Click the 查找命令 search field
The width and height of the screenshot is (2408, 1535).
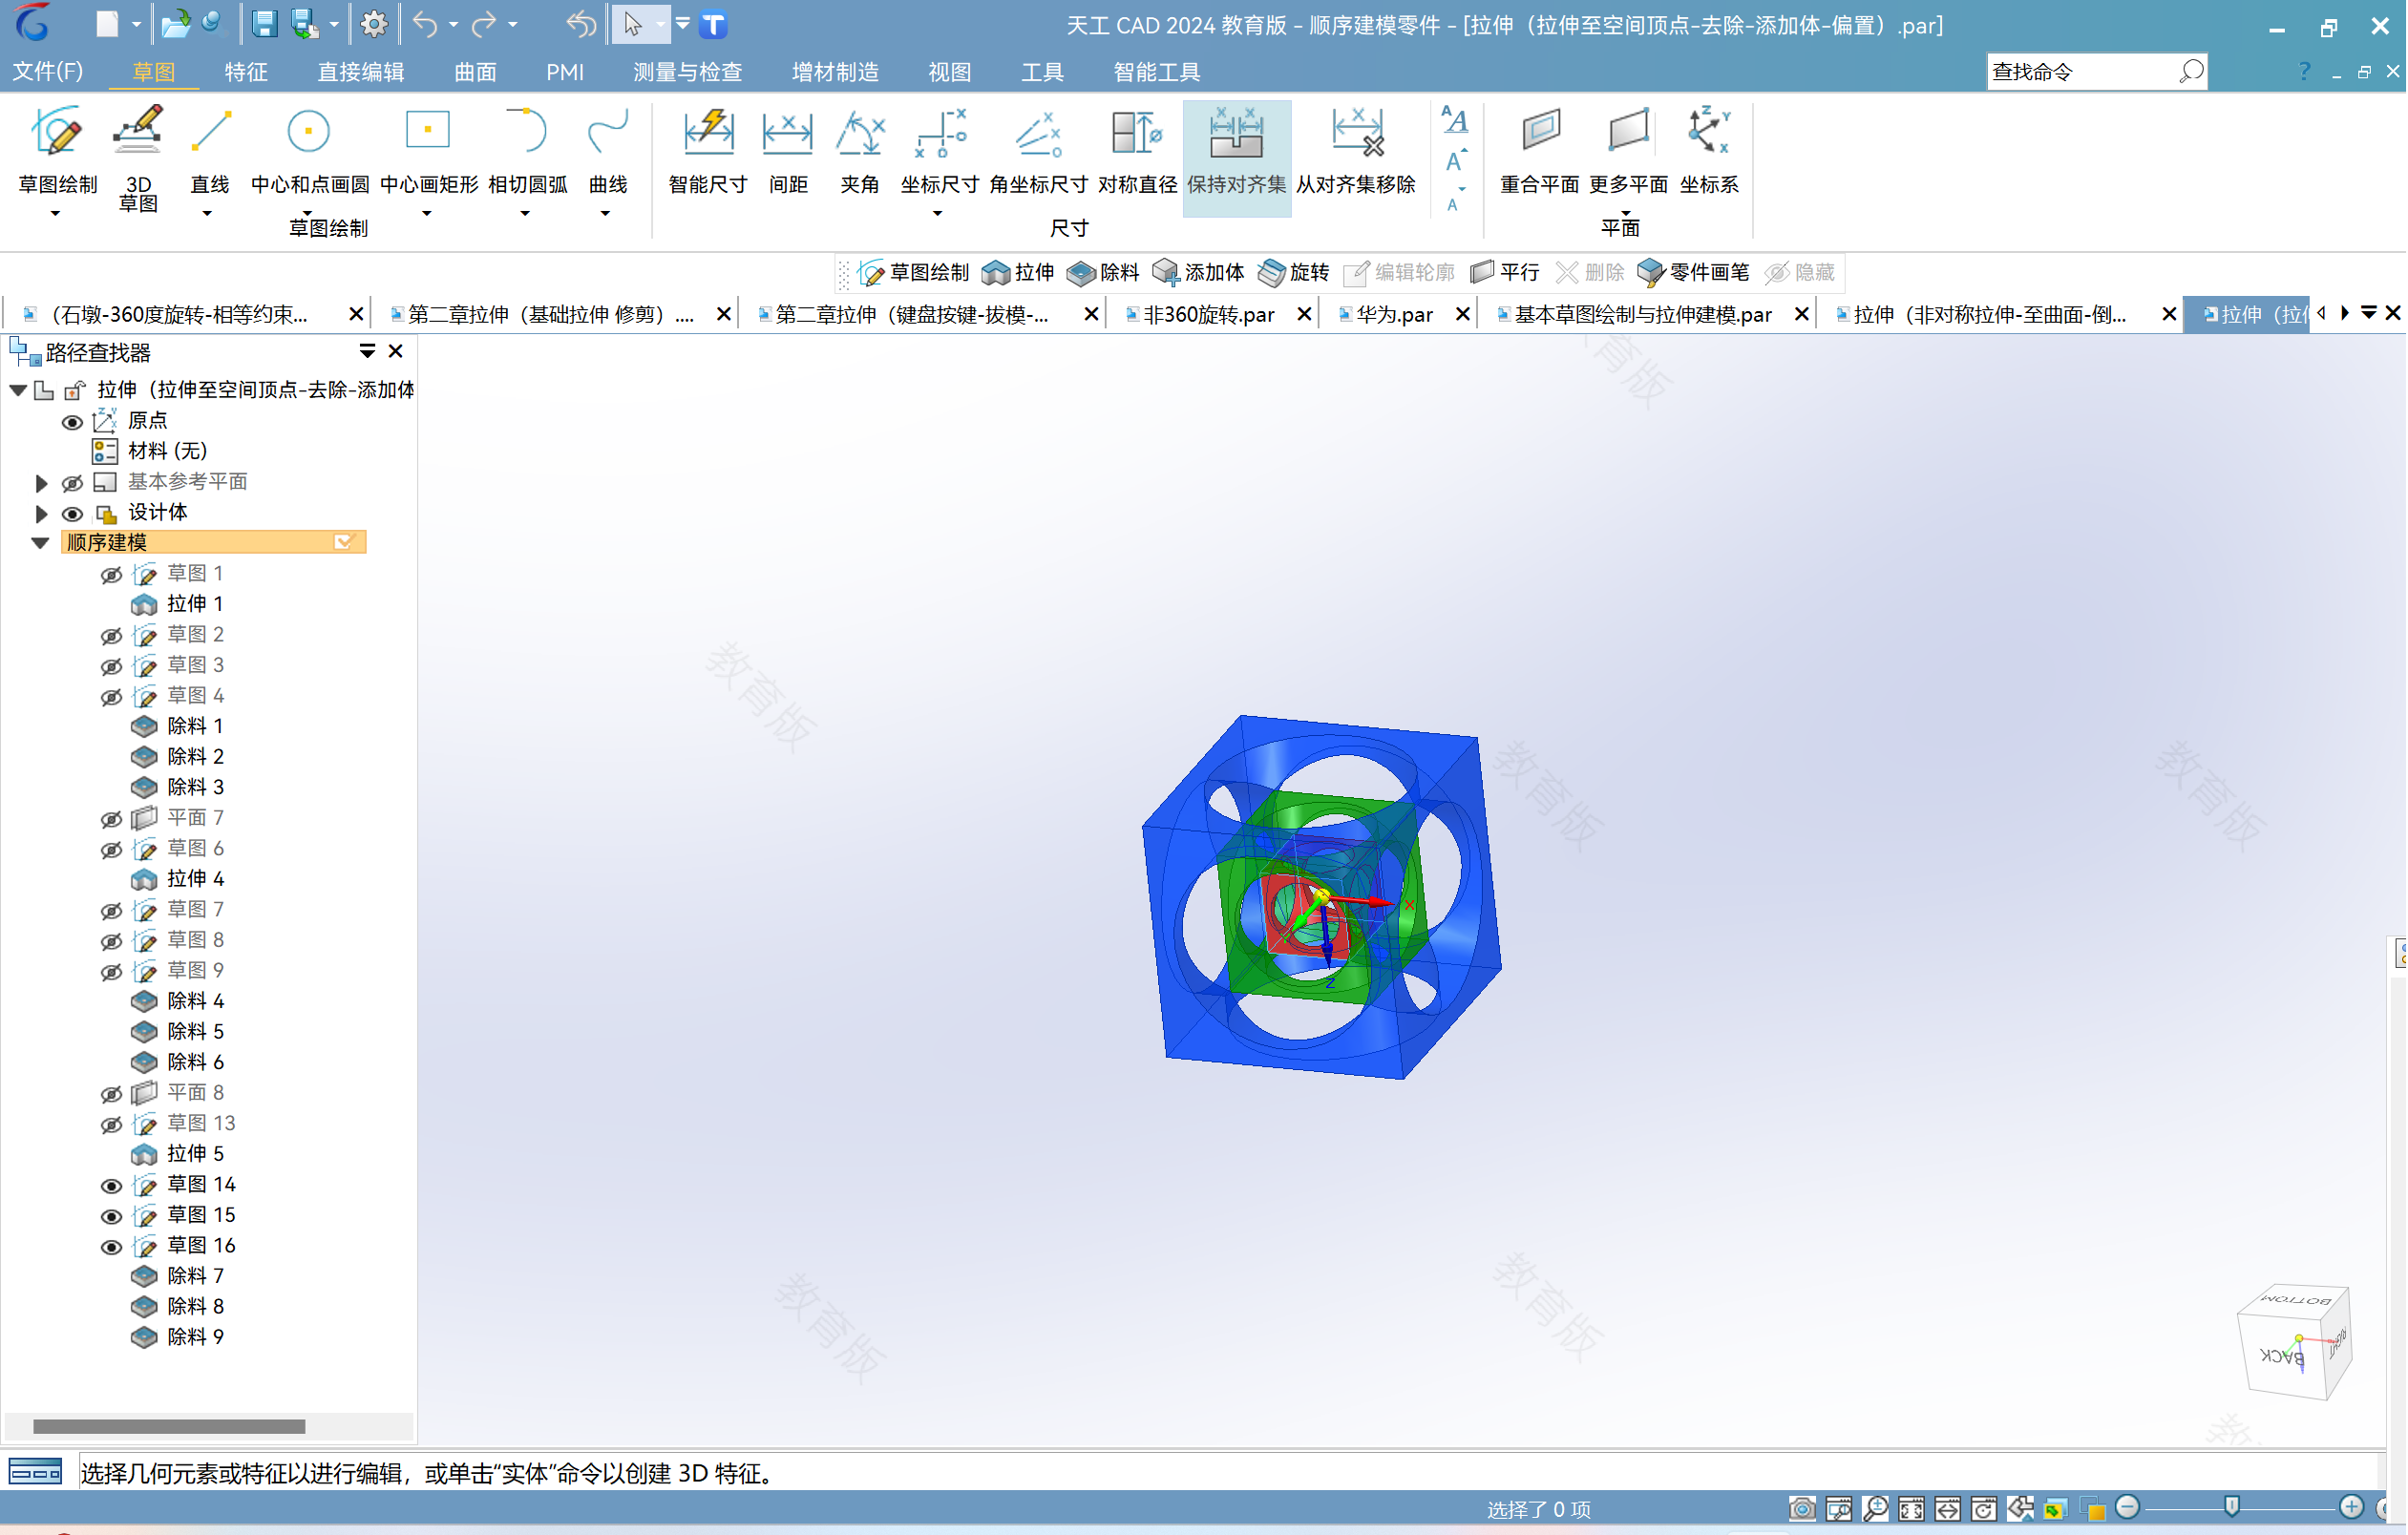[2096, 71]
